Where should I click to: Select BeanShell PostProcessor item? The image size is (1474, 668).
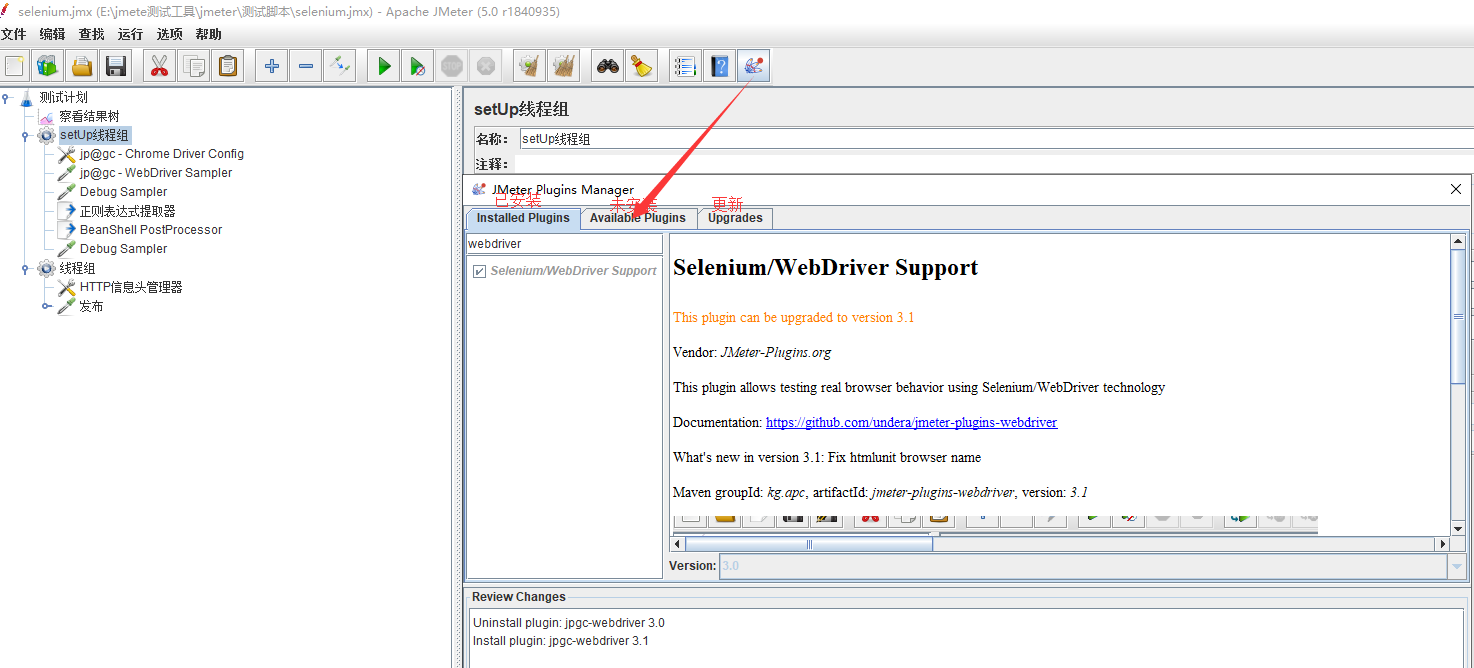tap(151, 230)
